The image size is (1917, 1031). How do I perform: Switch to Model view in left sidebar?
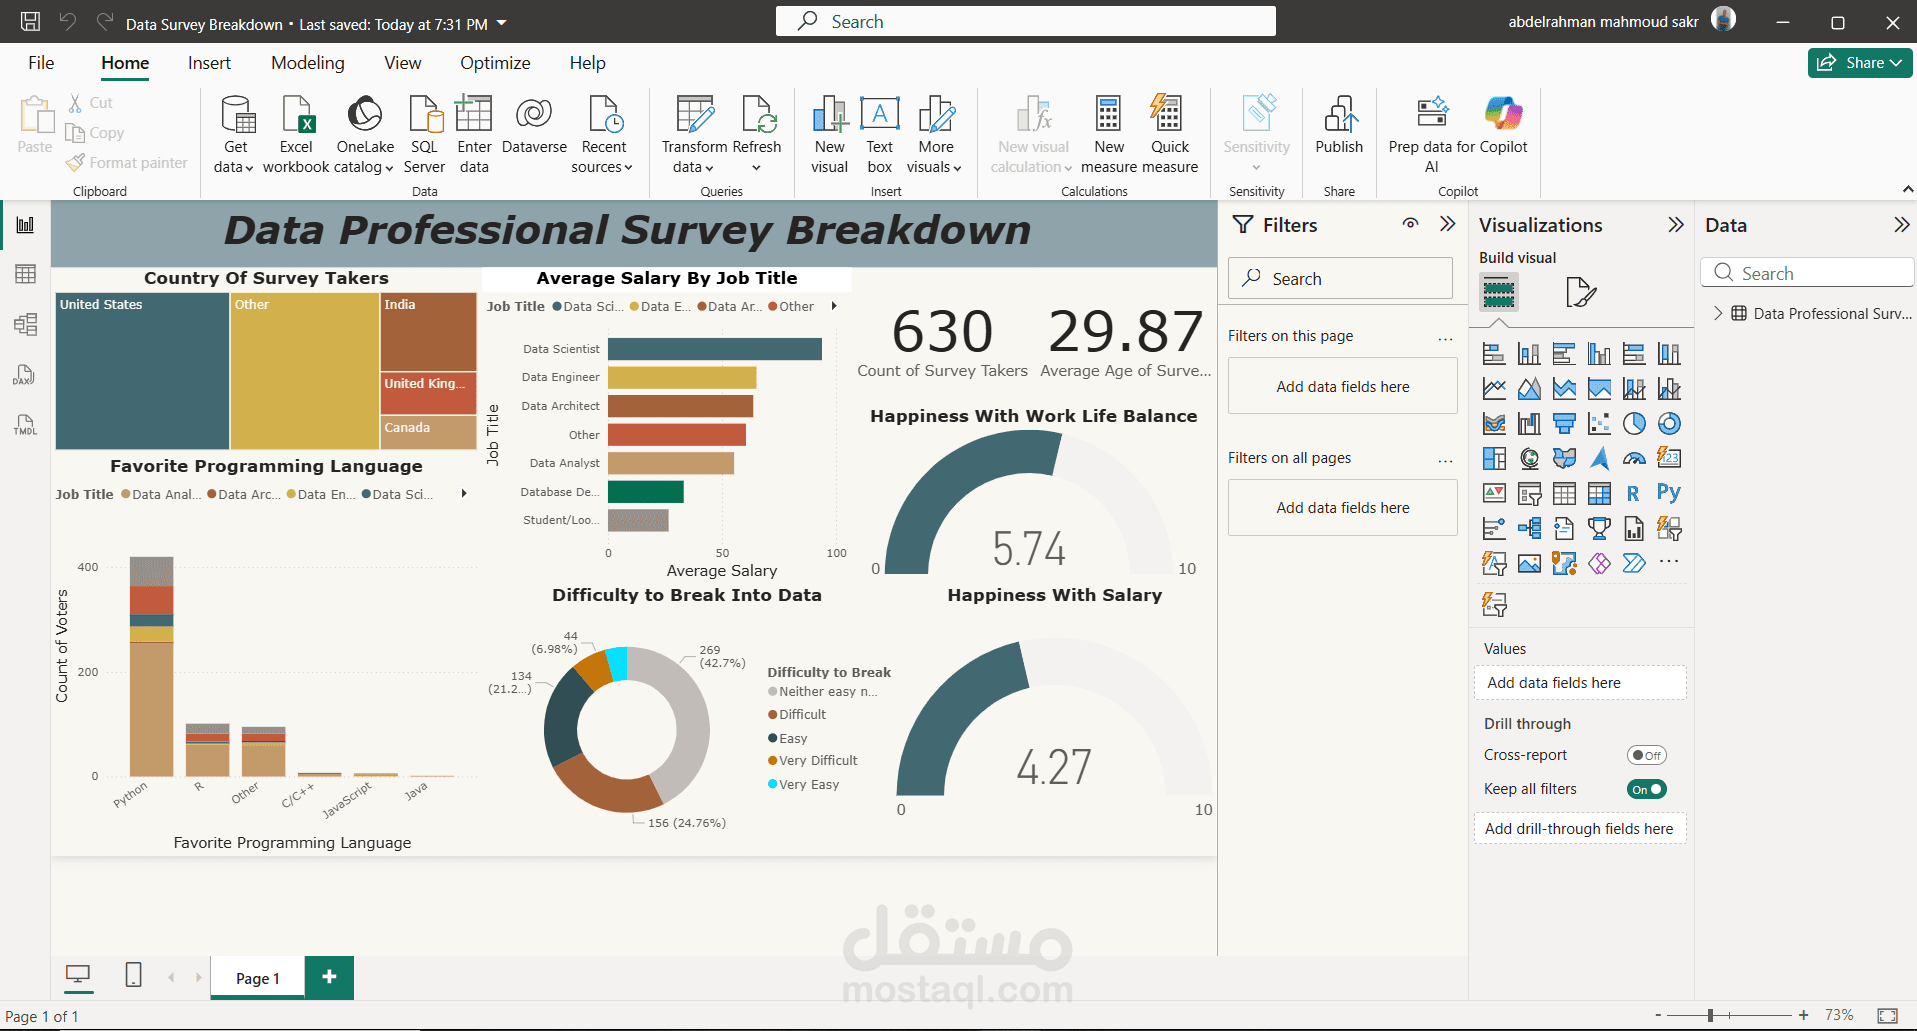pos(25,324)
